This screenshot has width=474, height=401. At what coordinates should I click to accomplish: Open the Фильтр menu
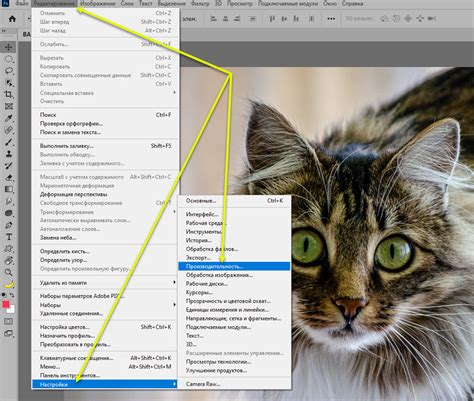click(200, 4)
